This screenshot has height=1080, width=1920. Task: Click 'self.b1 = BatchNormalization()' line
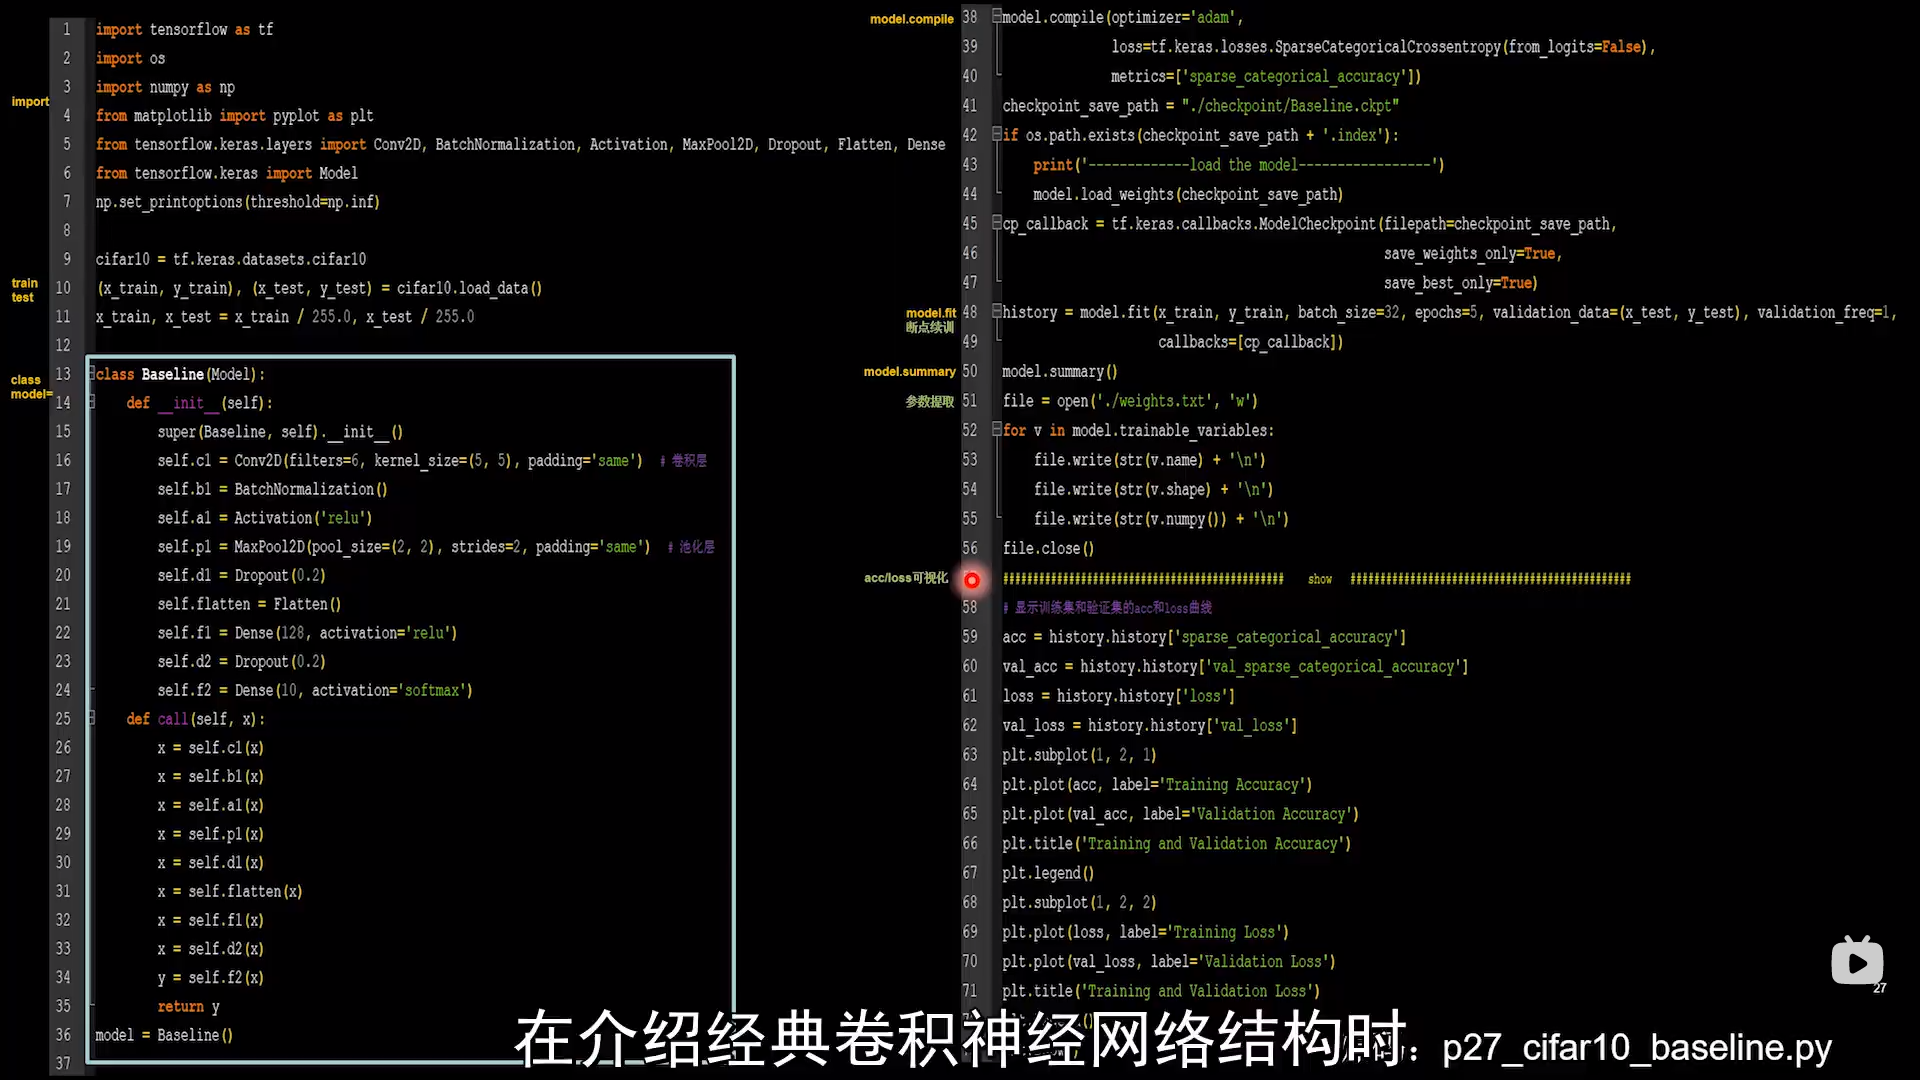(272, 489)
